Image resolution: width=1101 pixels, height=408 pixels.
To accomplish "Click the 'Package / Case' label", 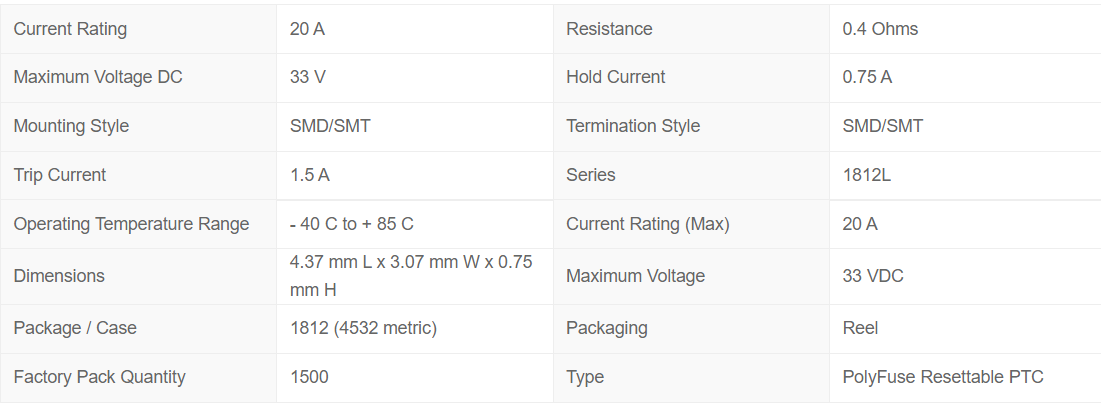I will point(75,328).
